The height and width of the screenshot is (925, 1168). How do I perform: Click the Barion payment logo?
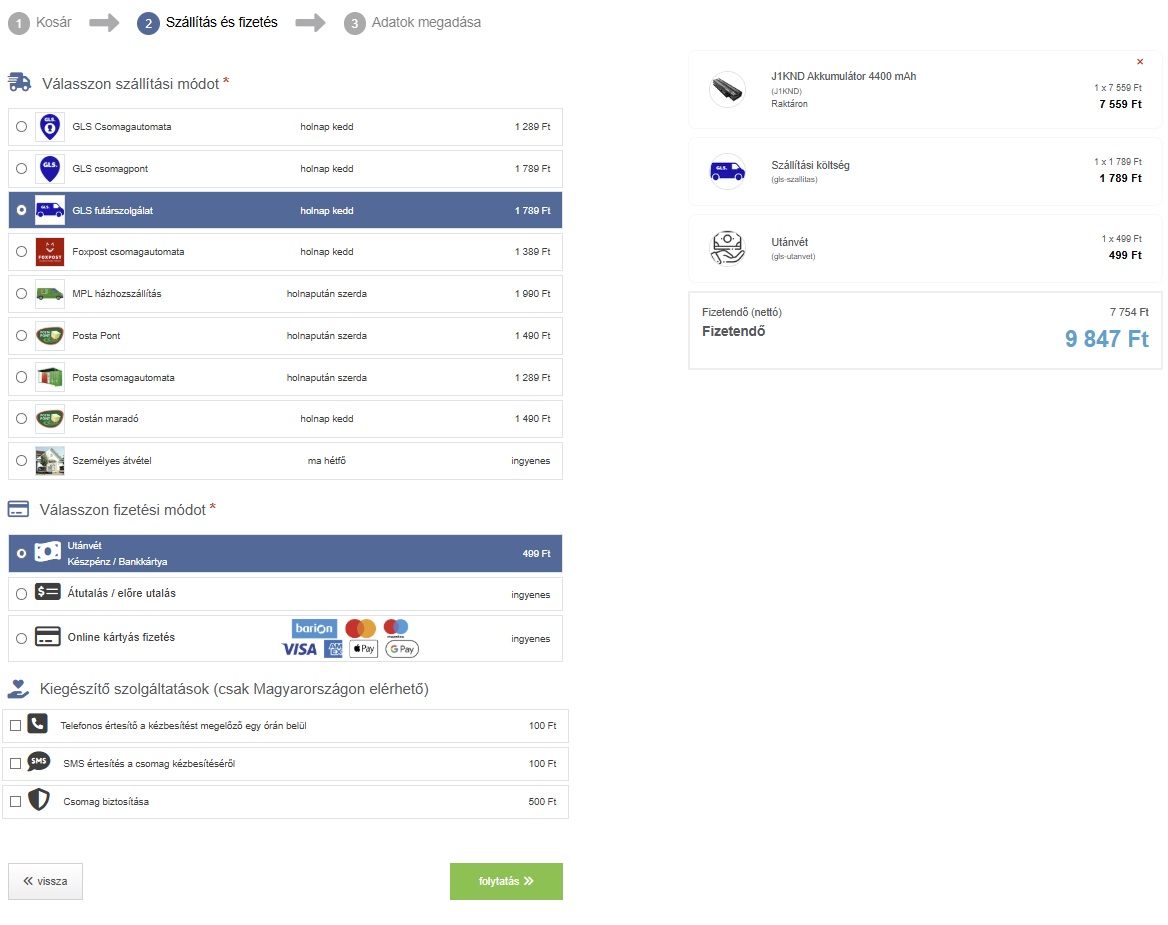[x=314, y=629]
